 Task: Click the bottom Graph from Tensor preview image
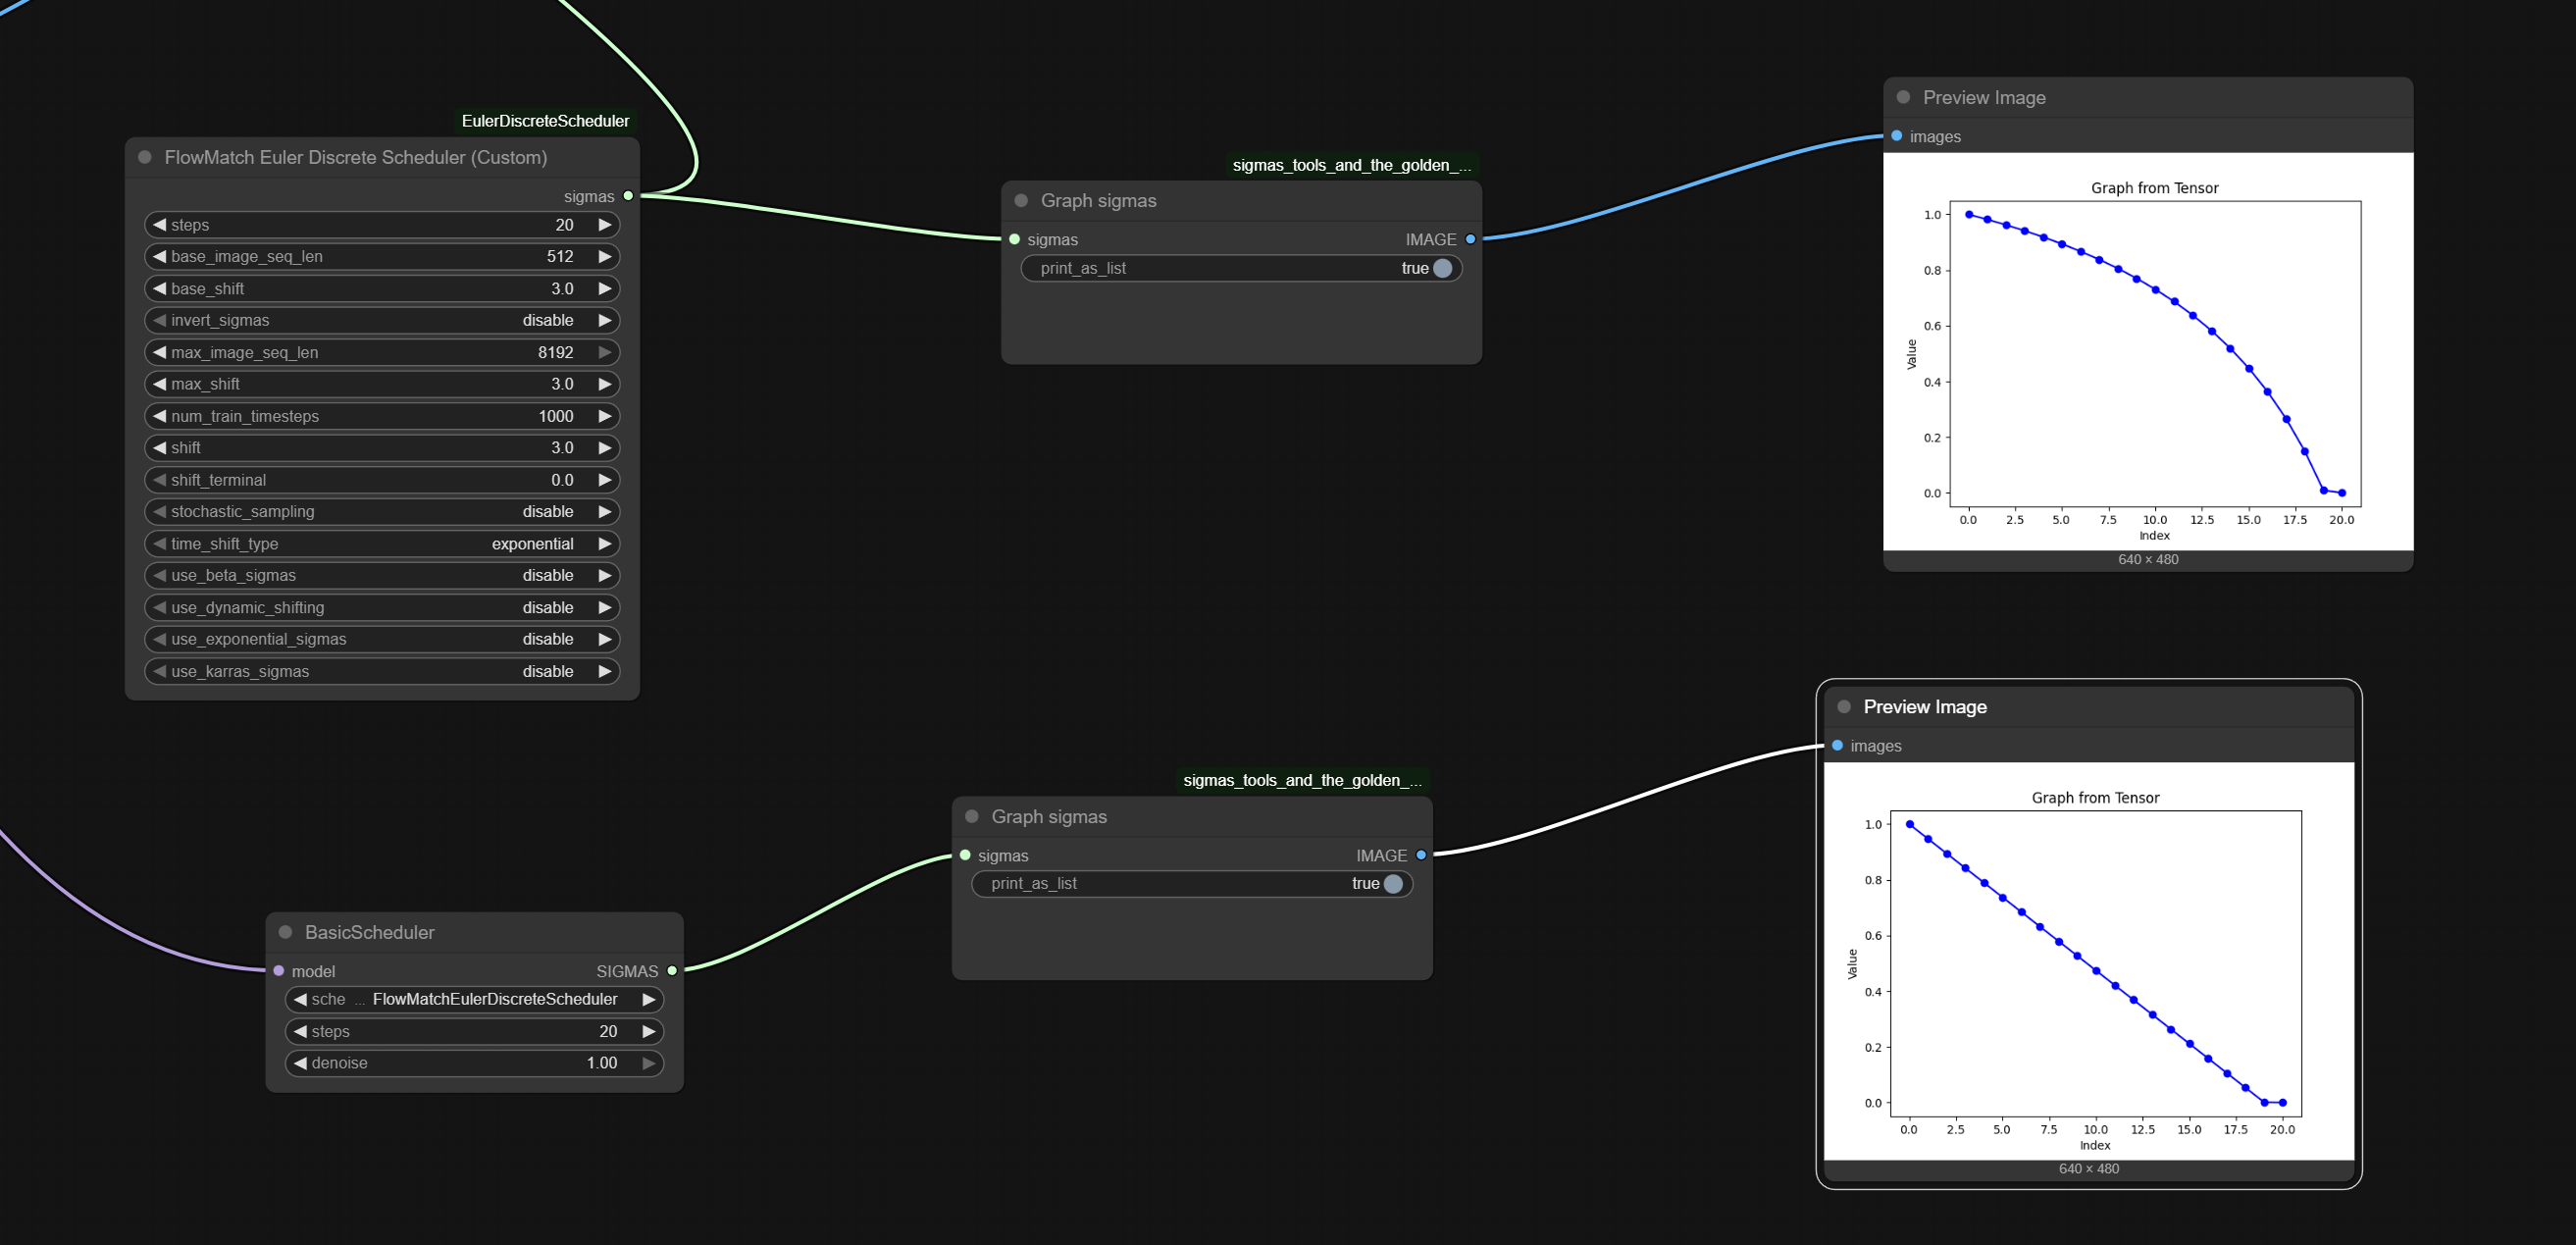2088,960
